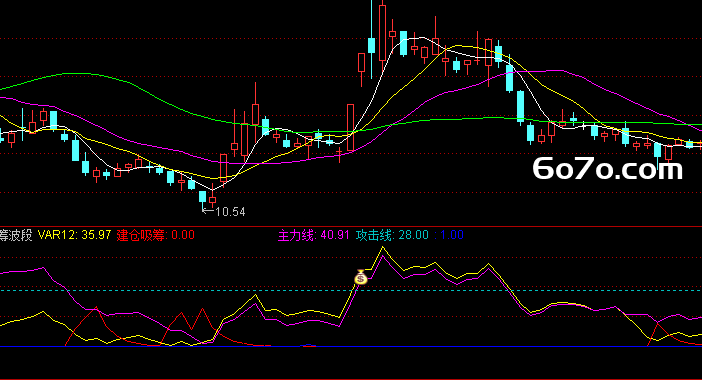Click the arrow beside the 10.54 low
Image resolution: width=702 pixels, height=380 pixels.
pos(207,210)
